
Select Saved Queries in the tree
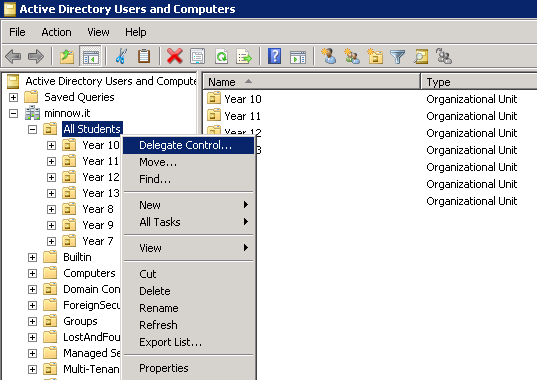[x=79, y=97]
